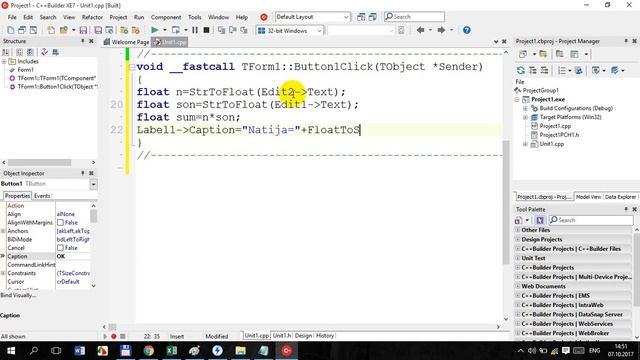Viewport: 640px width, 360px height.
Task: Click the Open Project folder icon
Action: coord(64,30)
